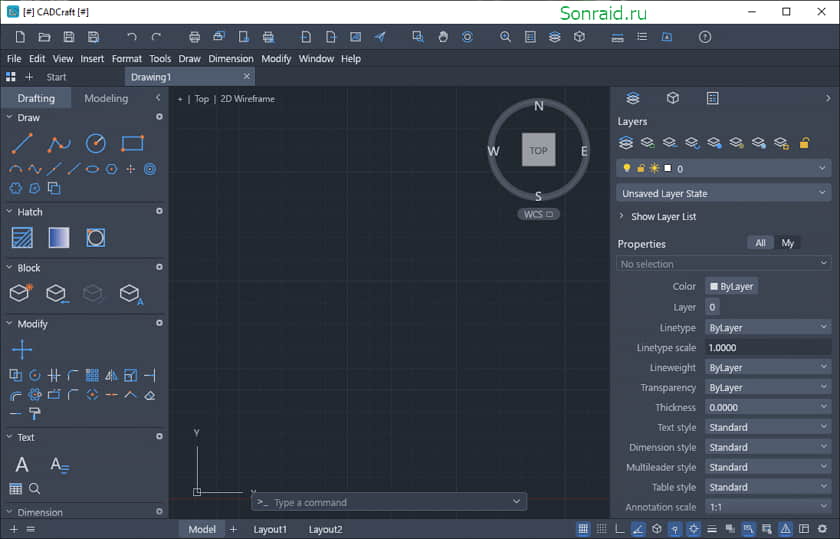Screen dimensions: 840x539
Task: Select the Circle draw tool
Action: click(x=95, y=143)
